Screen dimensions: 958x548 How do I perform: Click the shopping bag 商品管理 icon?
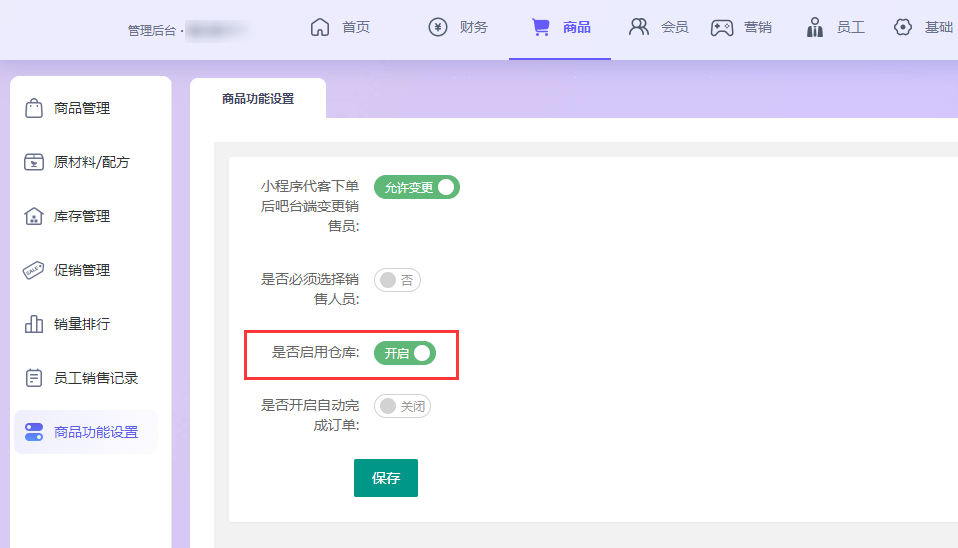point(34,108)
